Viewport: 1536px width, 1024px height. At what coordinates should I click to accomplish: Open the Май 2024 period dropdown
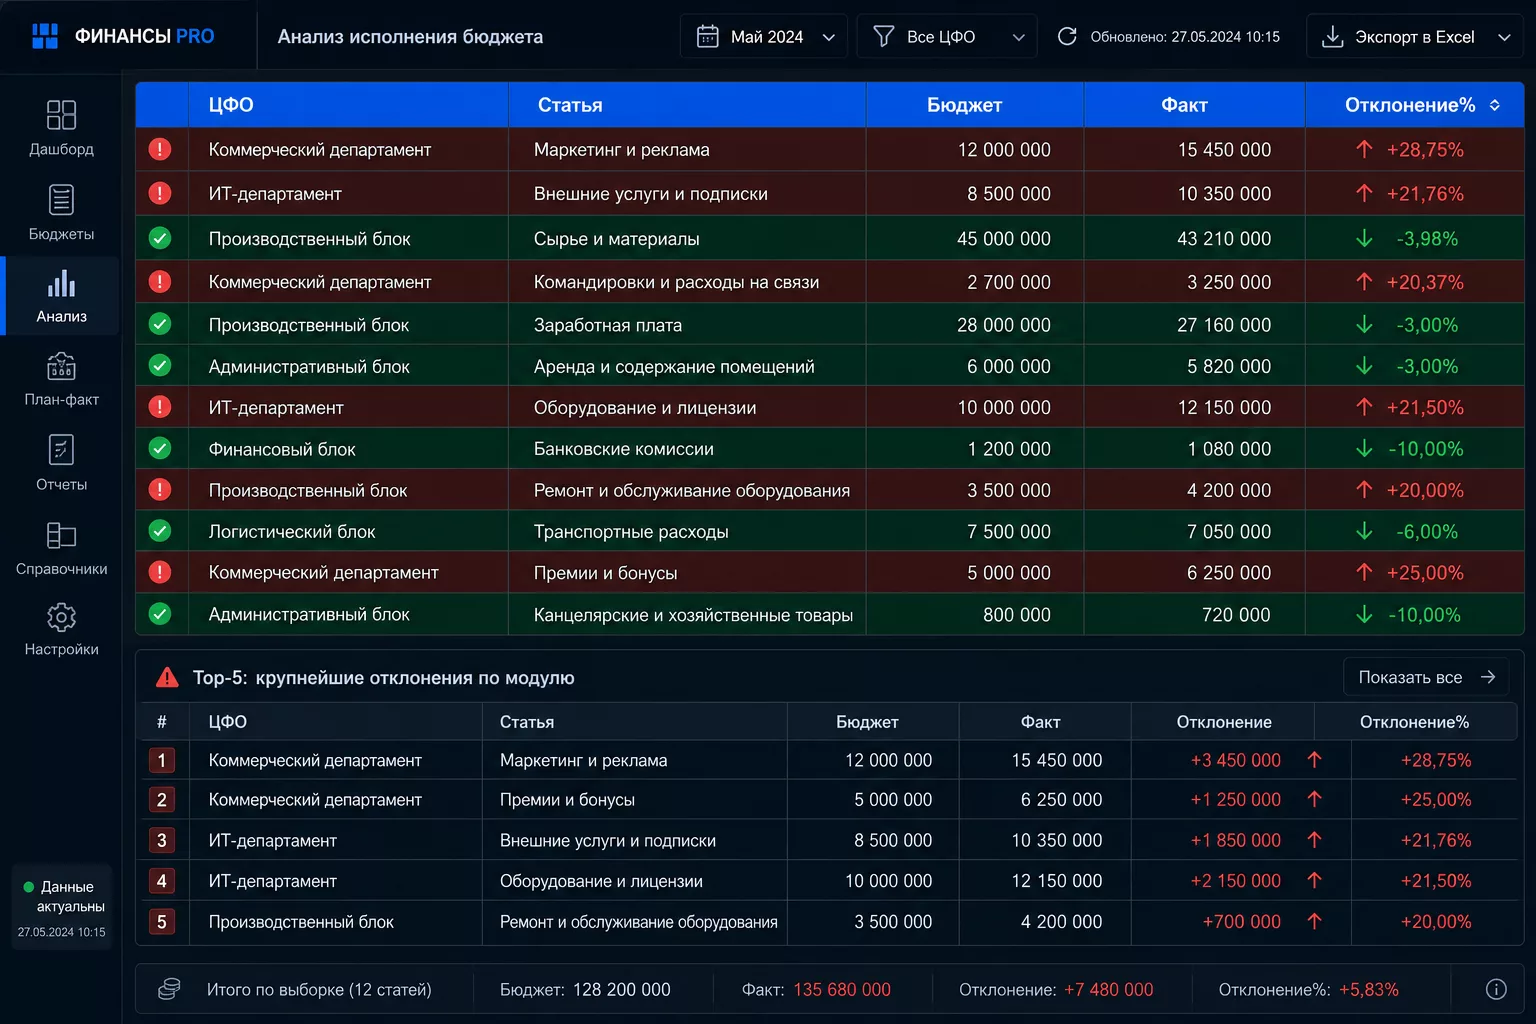[x=764, y=37]
